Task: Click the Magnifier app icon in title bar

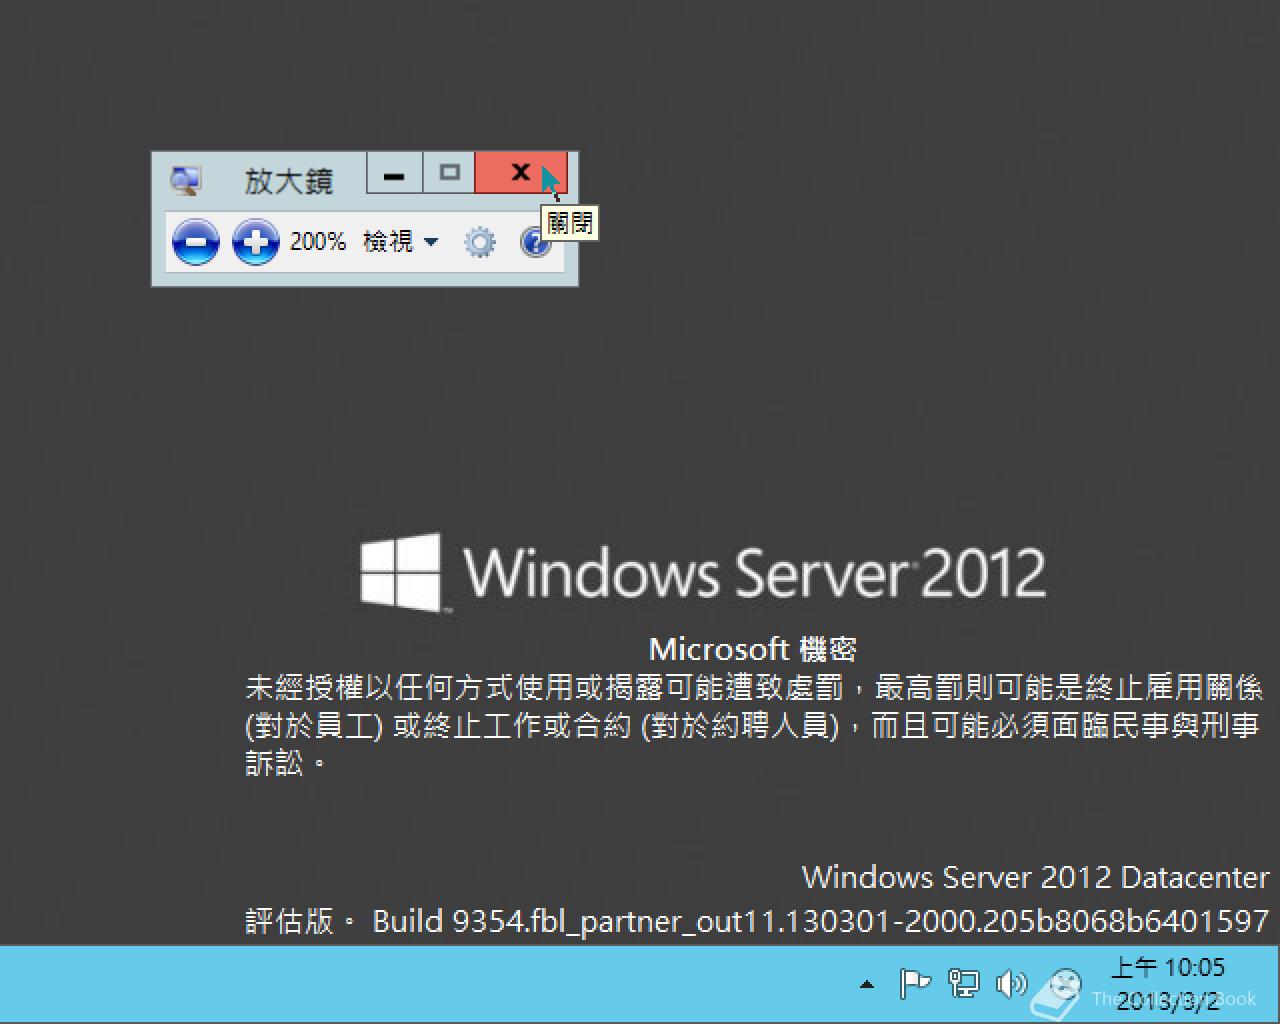Action: tap(185, 181)
